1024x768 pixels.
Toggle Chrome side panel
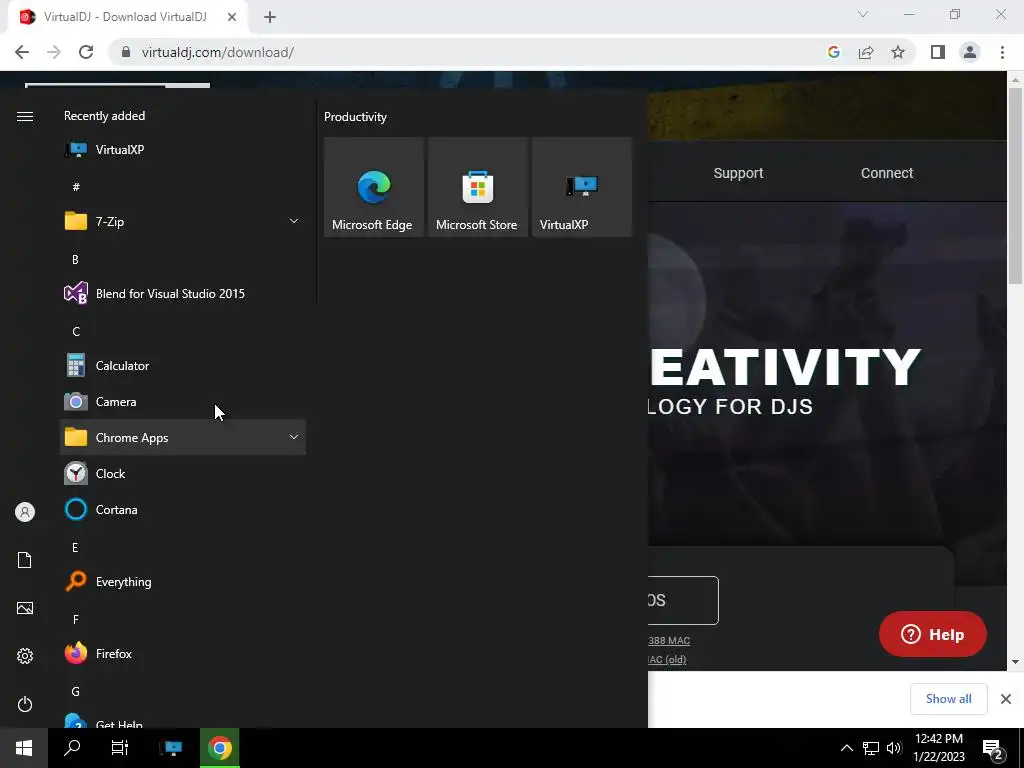938,52
